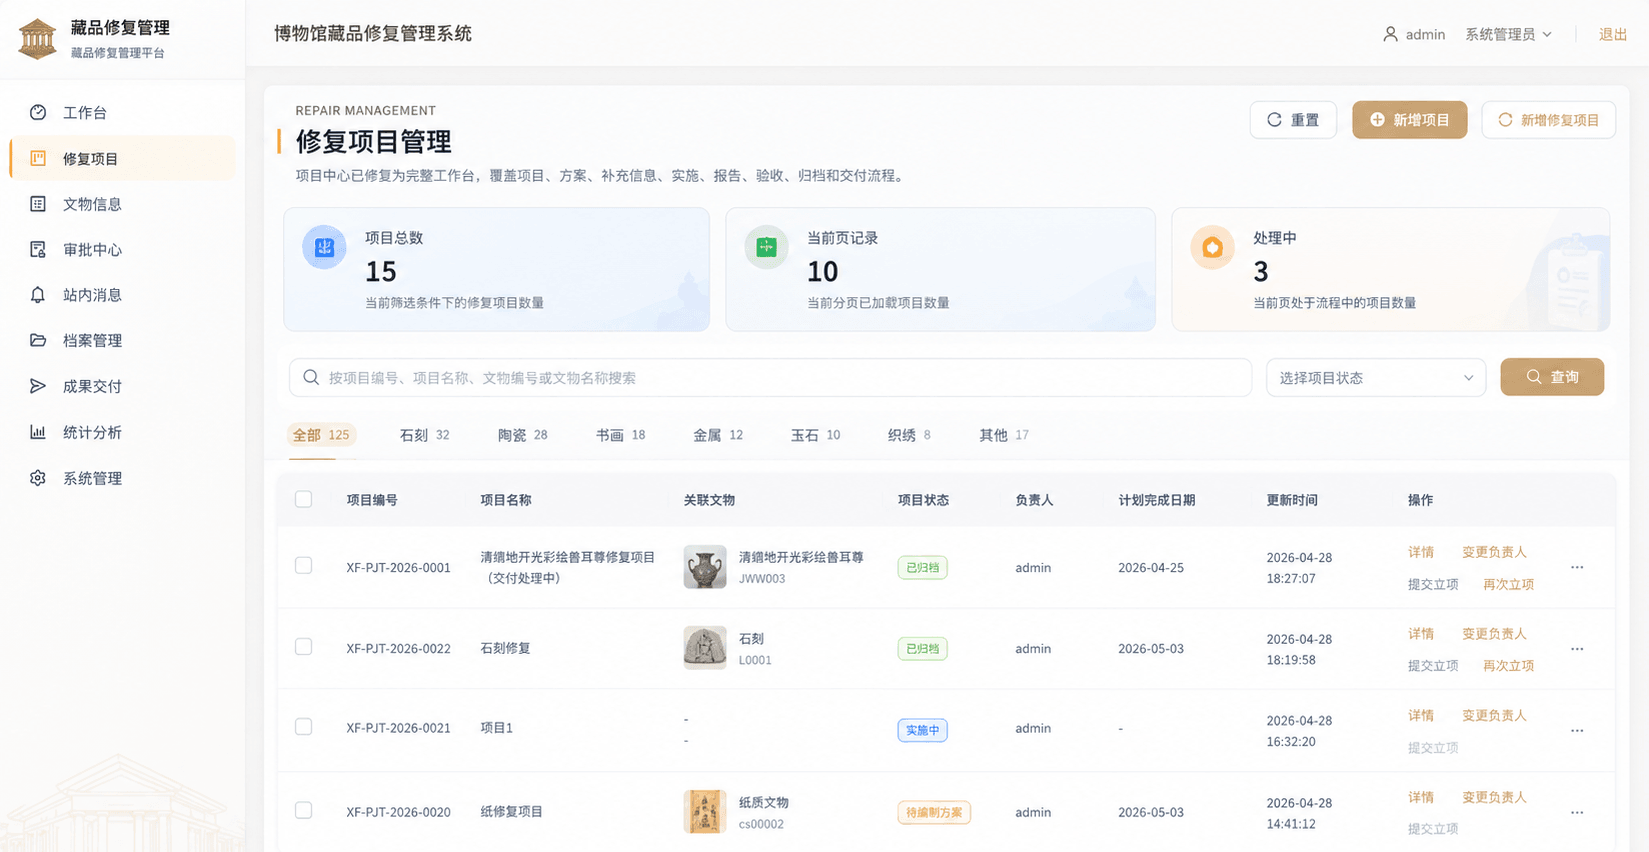1649x852 pixels.
Task: Click the 统计分析 bar chart icon
Action: point(38,432)
